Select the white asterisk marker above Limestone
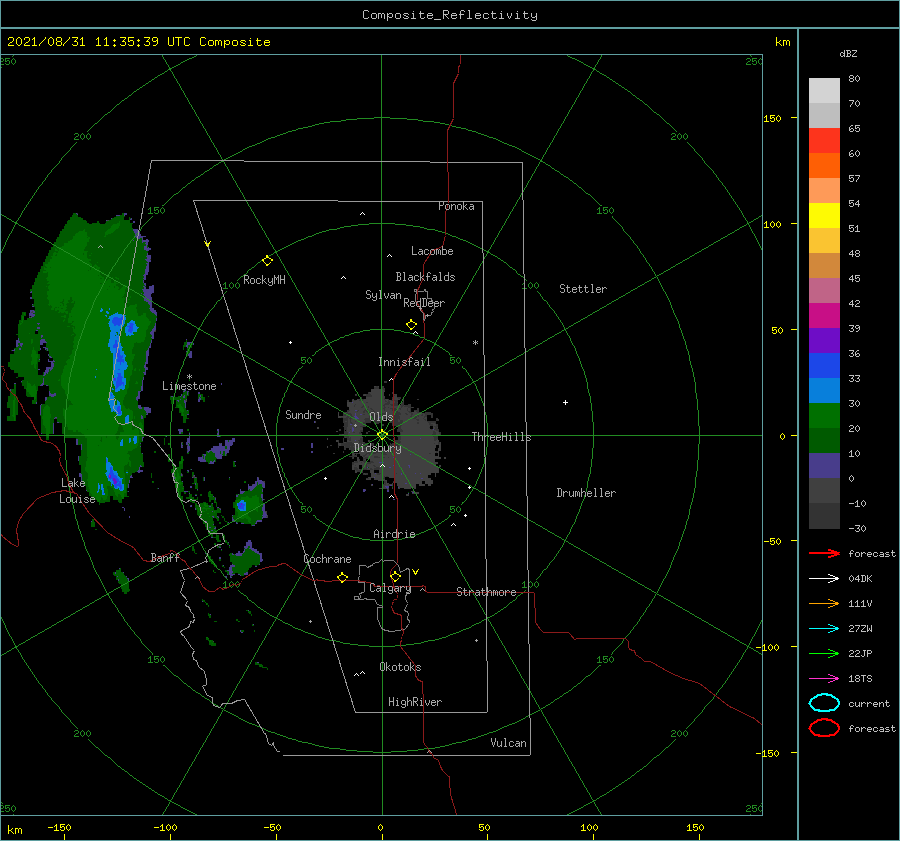The height and width of the screenshot is (841, 900). (189, 377)
